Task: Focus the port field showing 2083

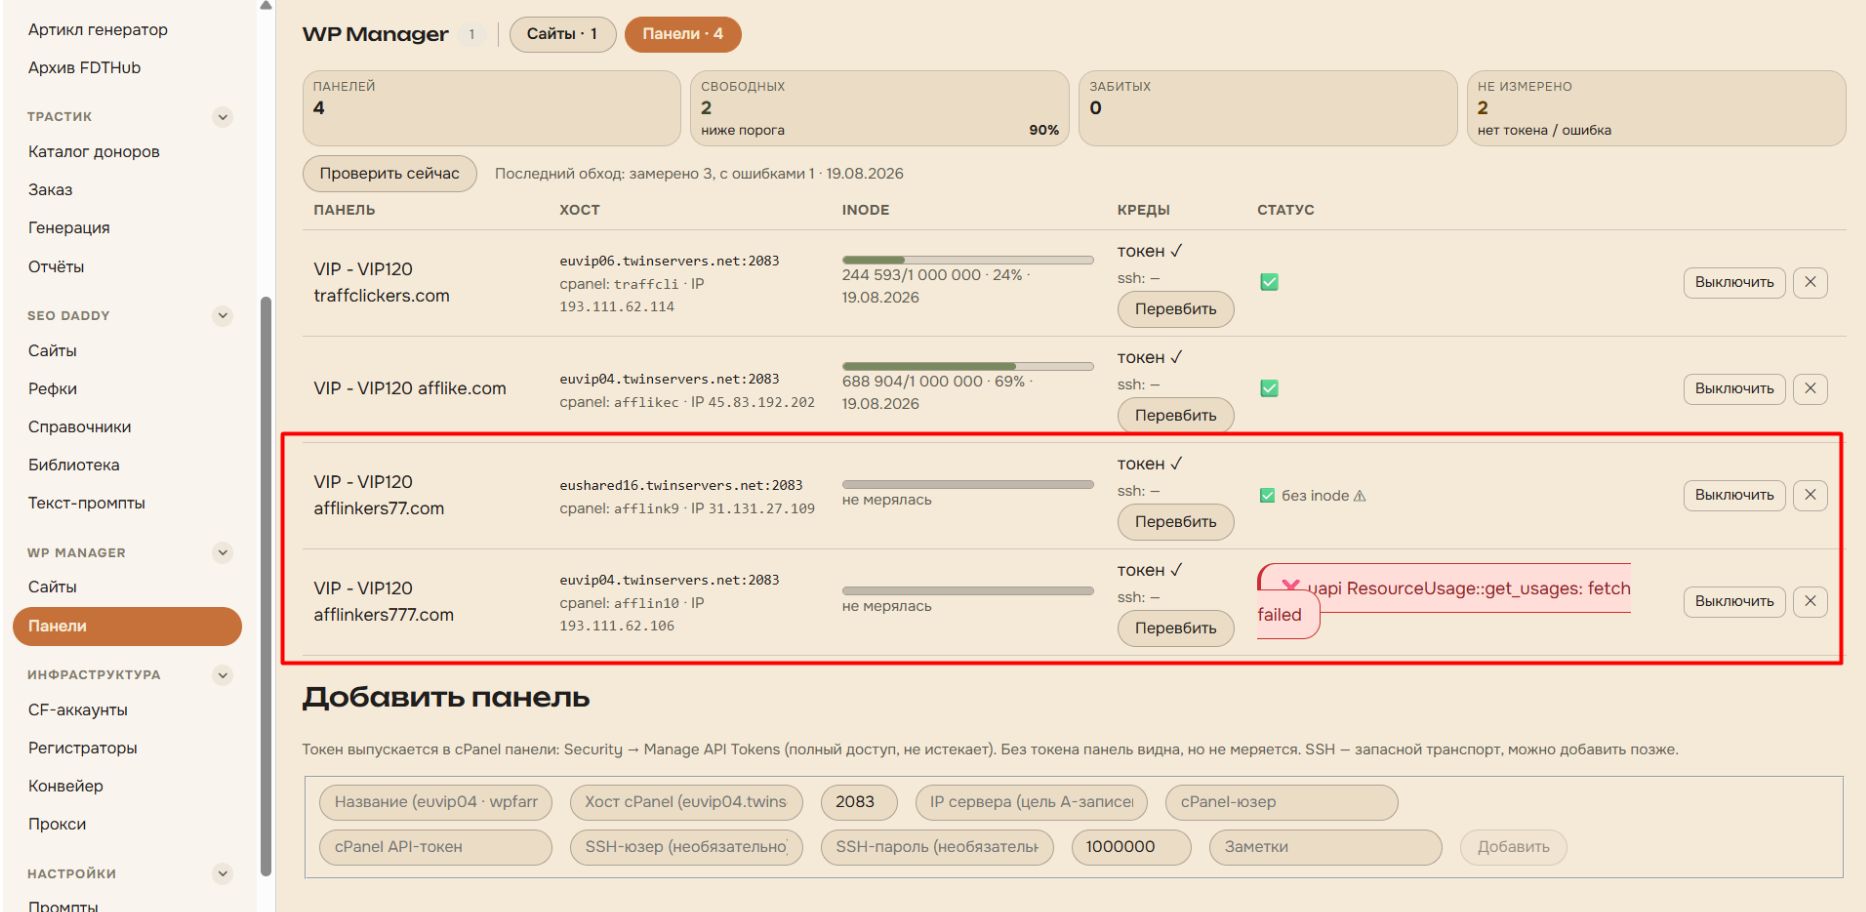Action: coord(859,802)
